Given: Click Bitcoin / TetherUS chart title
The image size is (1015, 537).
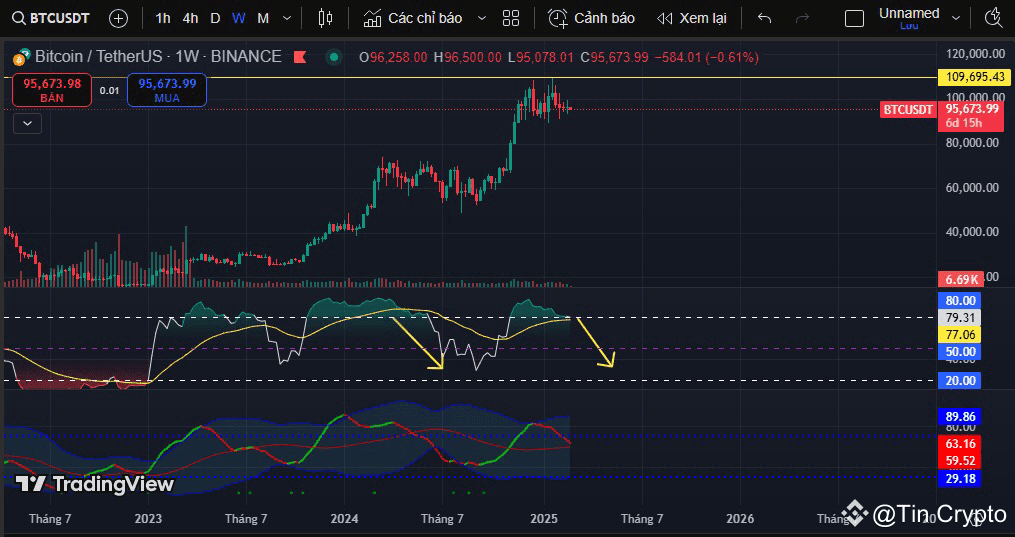Looking at the screenshot, I should tap(158, 57).
